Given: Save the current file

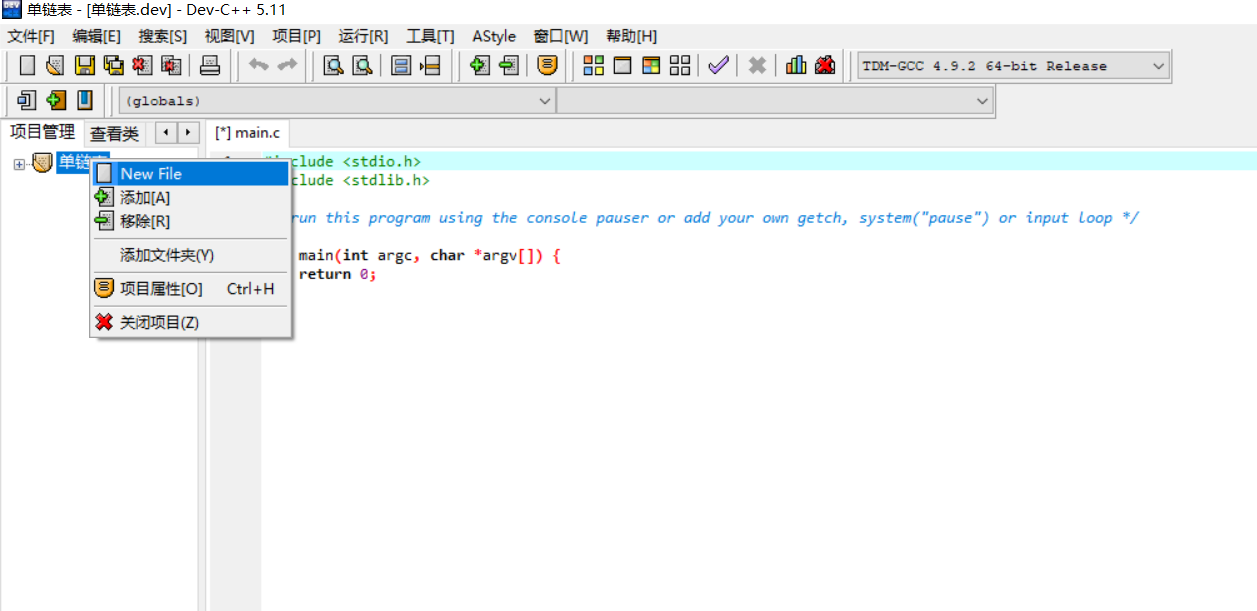Looking at the screenshot, I should tap(83, 64).
